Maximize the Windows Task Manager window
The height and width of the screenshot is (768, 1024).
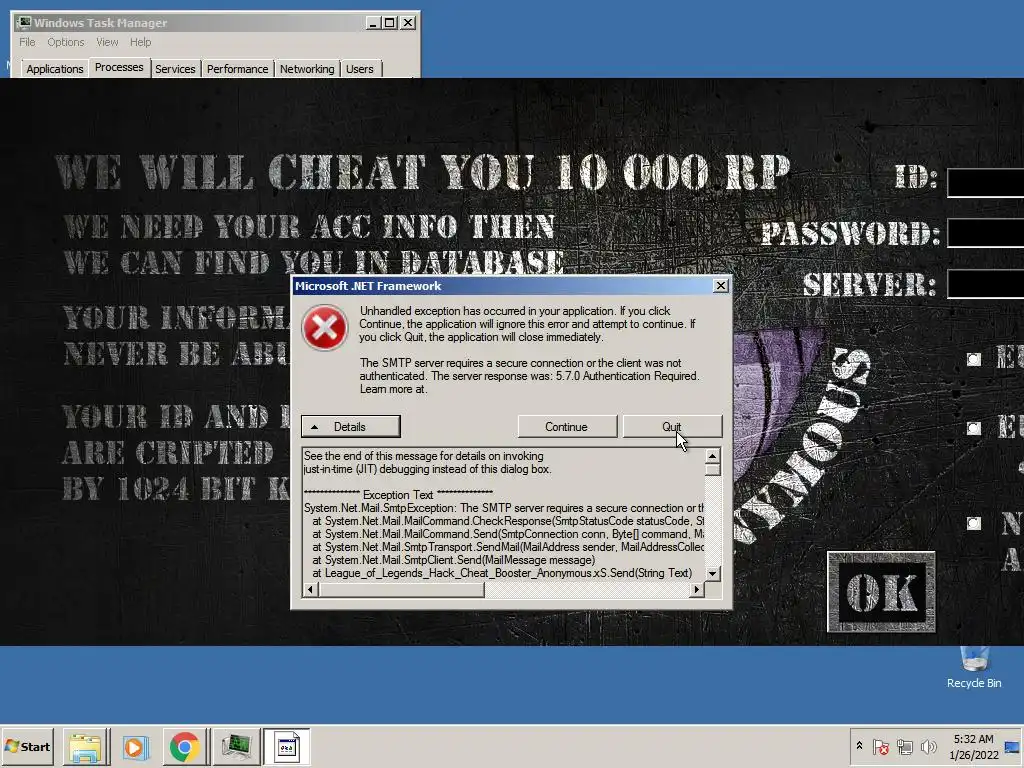pos(390,22)
